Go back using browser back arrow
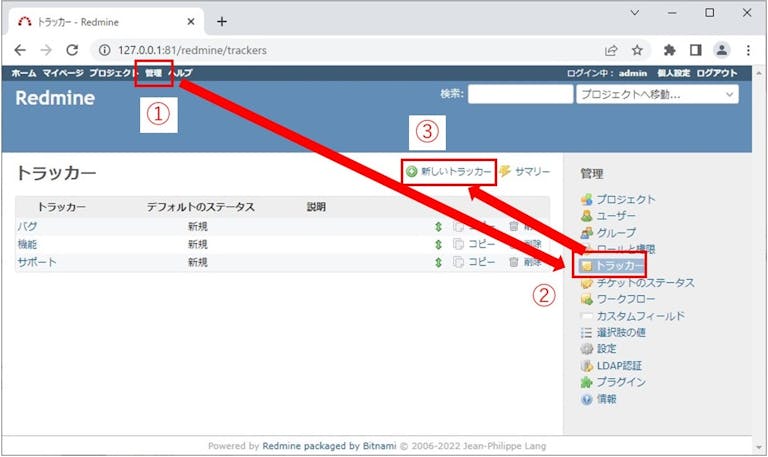Screen dimensions: 768x457 click(x=20, y=50)
